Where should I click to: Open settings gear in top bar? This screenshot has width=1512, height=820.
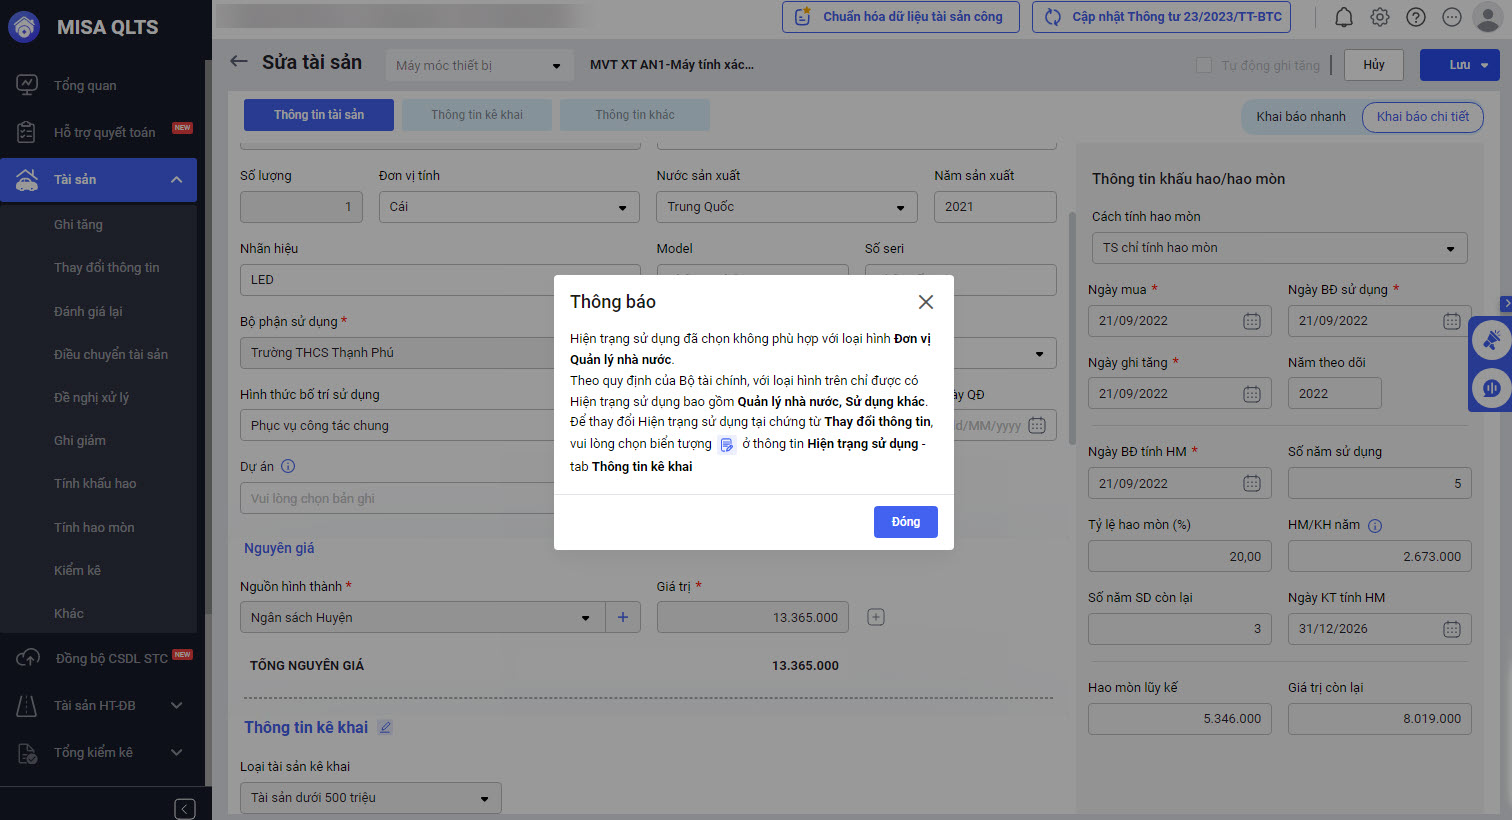click(1380, 17)
